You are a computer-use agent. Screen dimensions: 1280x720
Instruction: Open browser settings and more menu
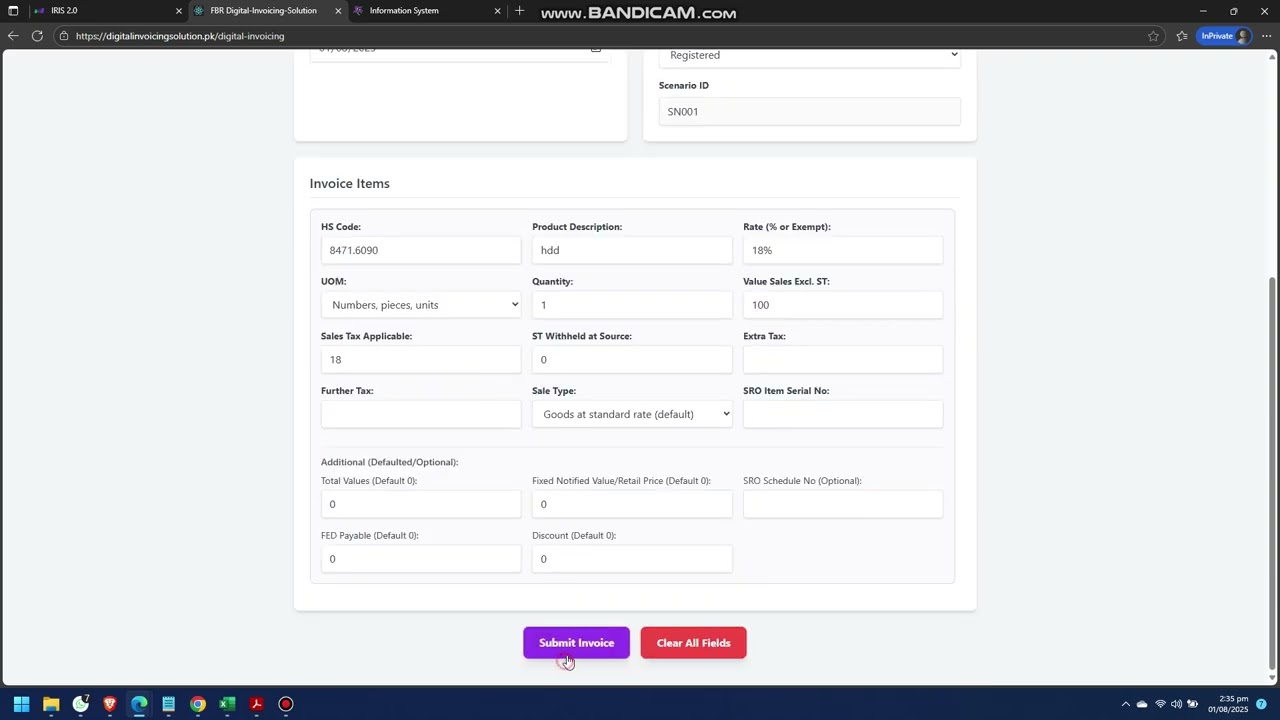[1266, 36]
